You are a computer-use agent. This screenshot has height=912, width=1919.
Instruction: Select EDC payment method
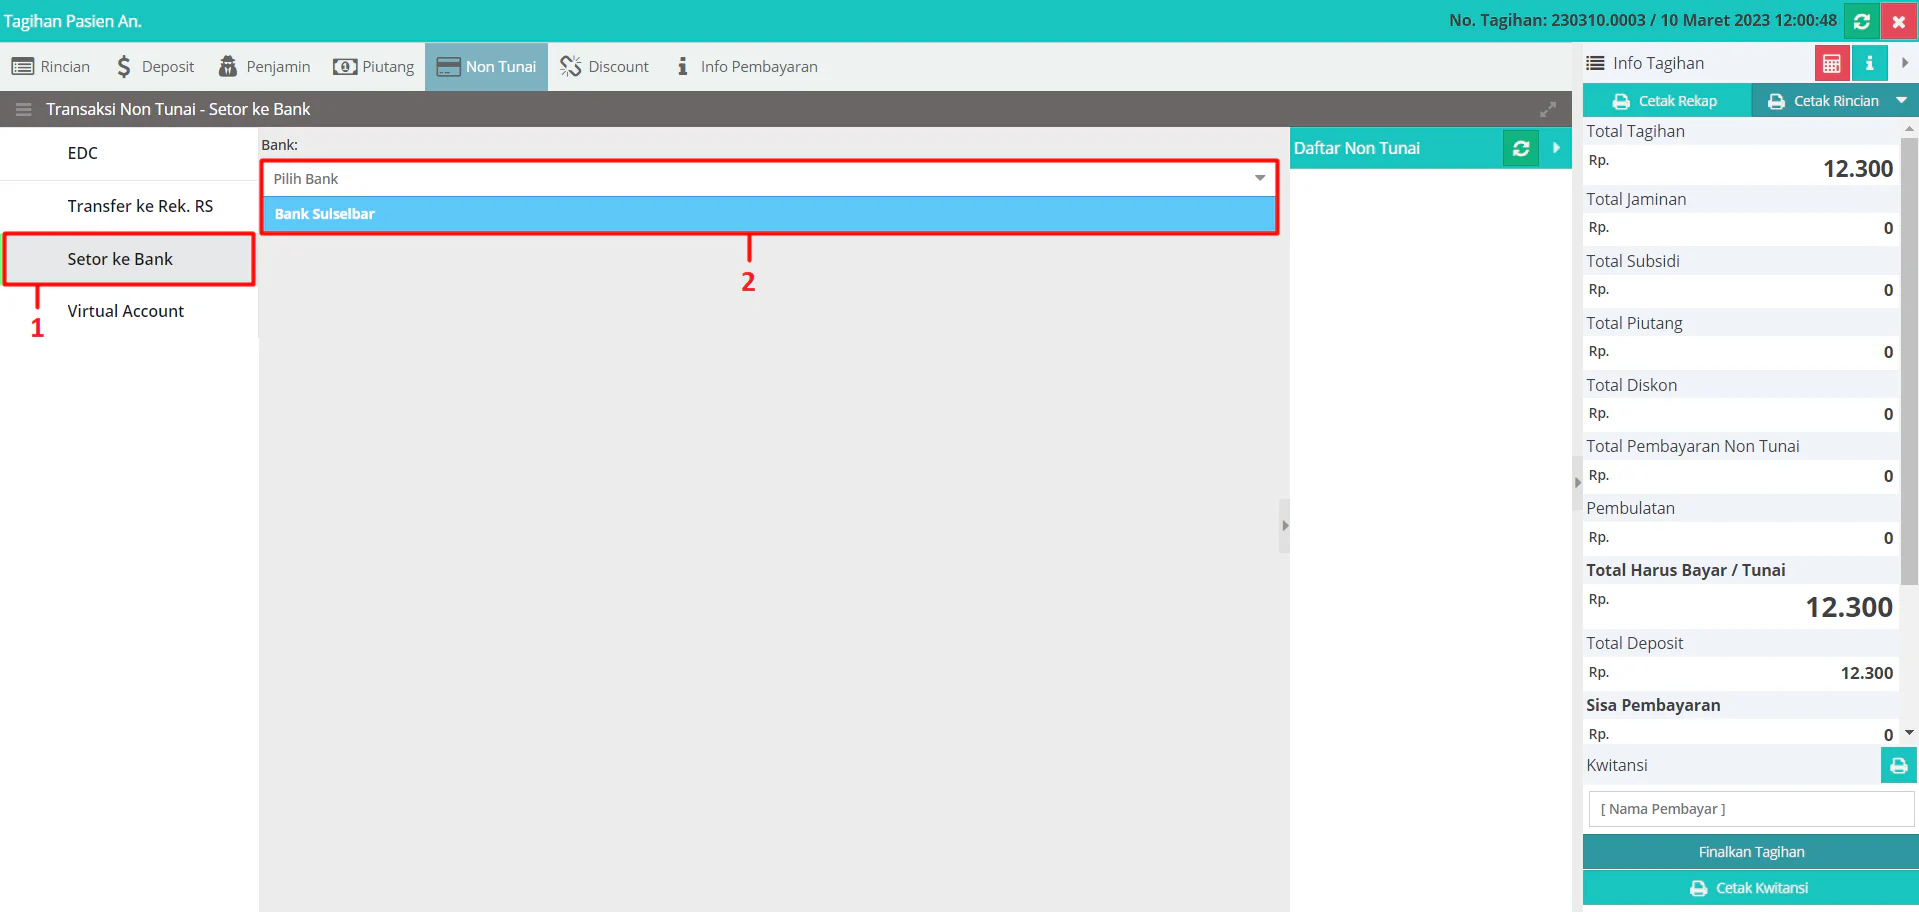(x=129, y=153)
